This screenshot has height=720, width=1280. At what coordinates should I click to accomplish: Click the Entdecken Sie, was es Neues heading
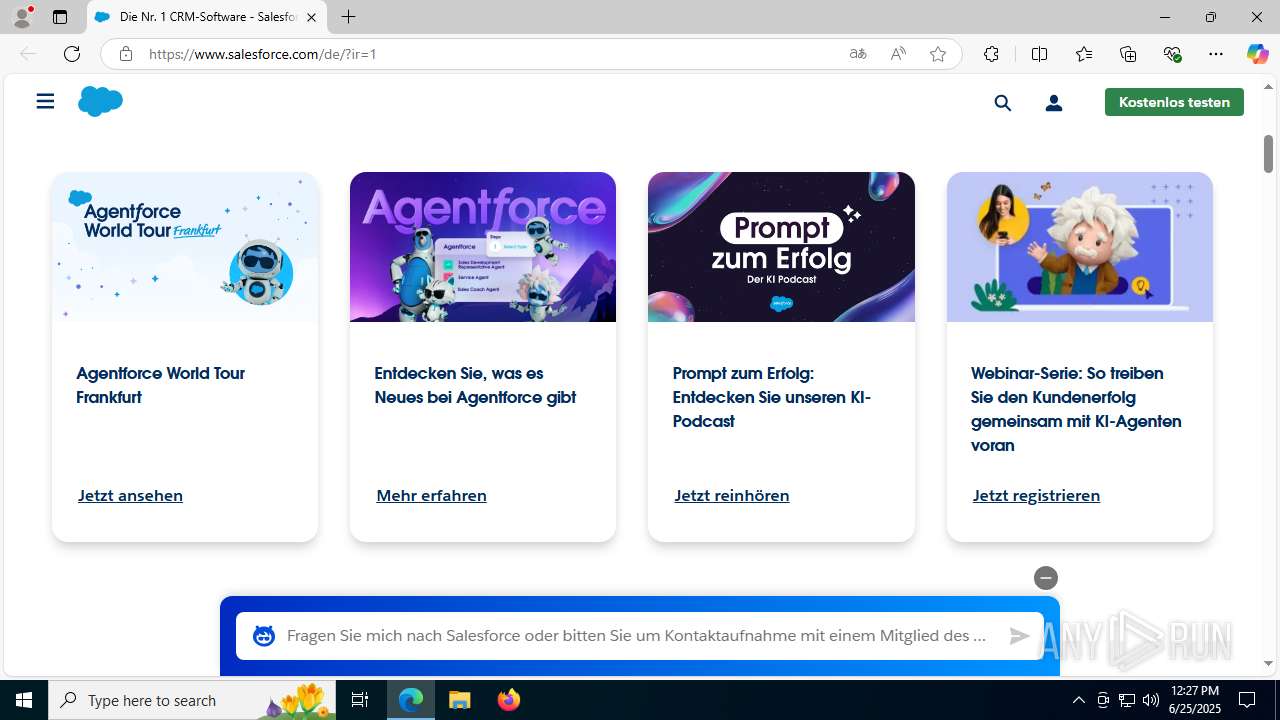[x=475, y=385]
